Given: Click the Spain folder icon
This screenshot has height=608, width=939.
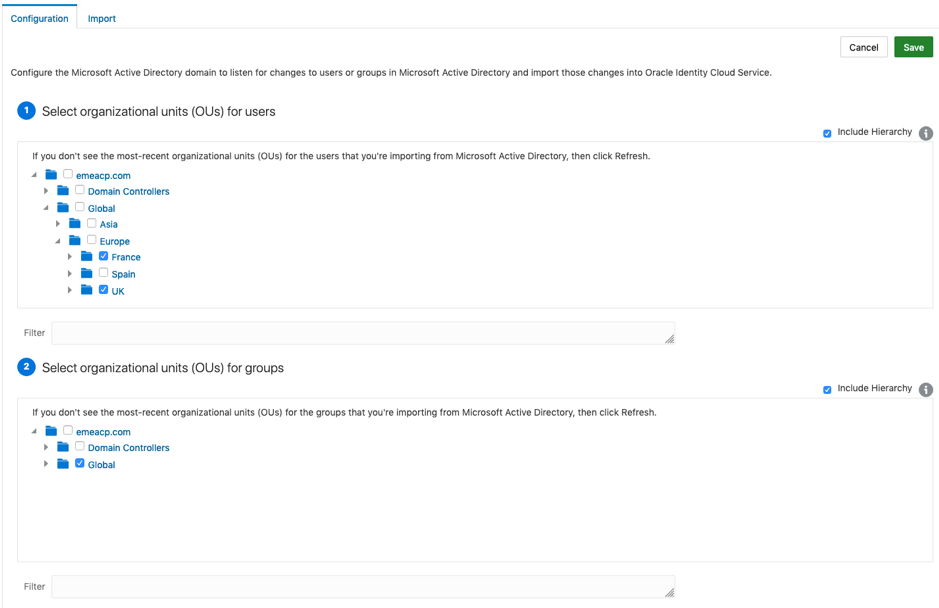Looking at the screenshot, I should coord(87,273).
